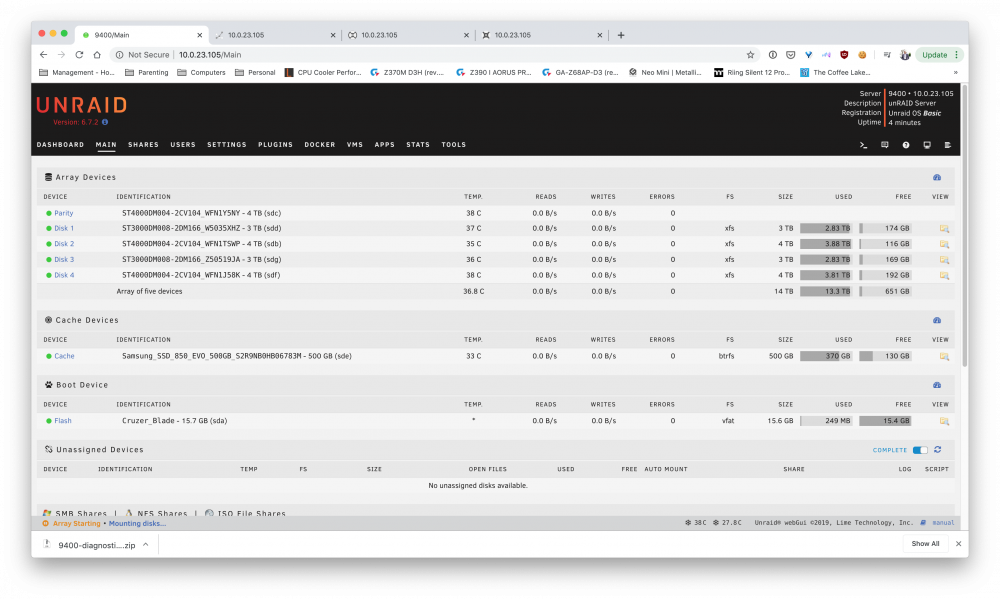Switch to second browser tab 10.0.23.105
1000x599 pixels.
[x=274, y=35]
